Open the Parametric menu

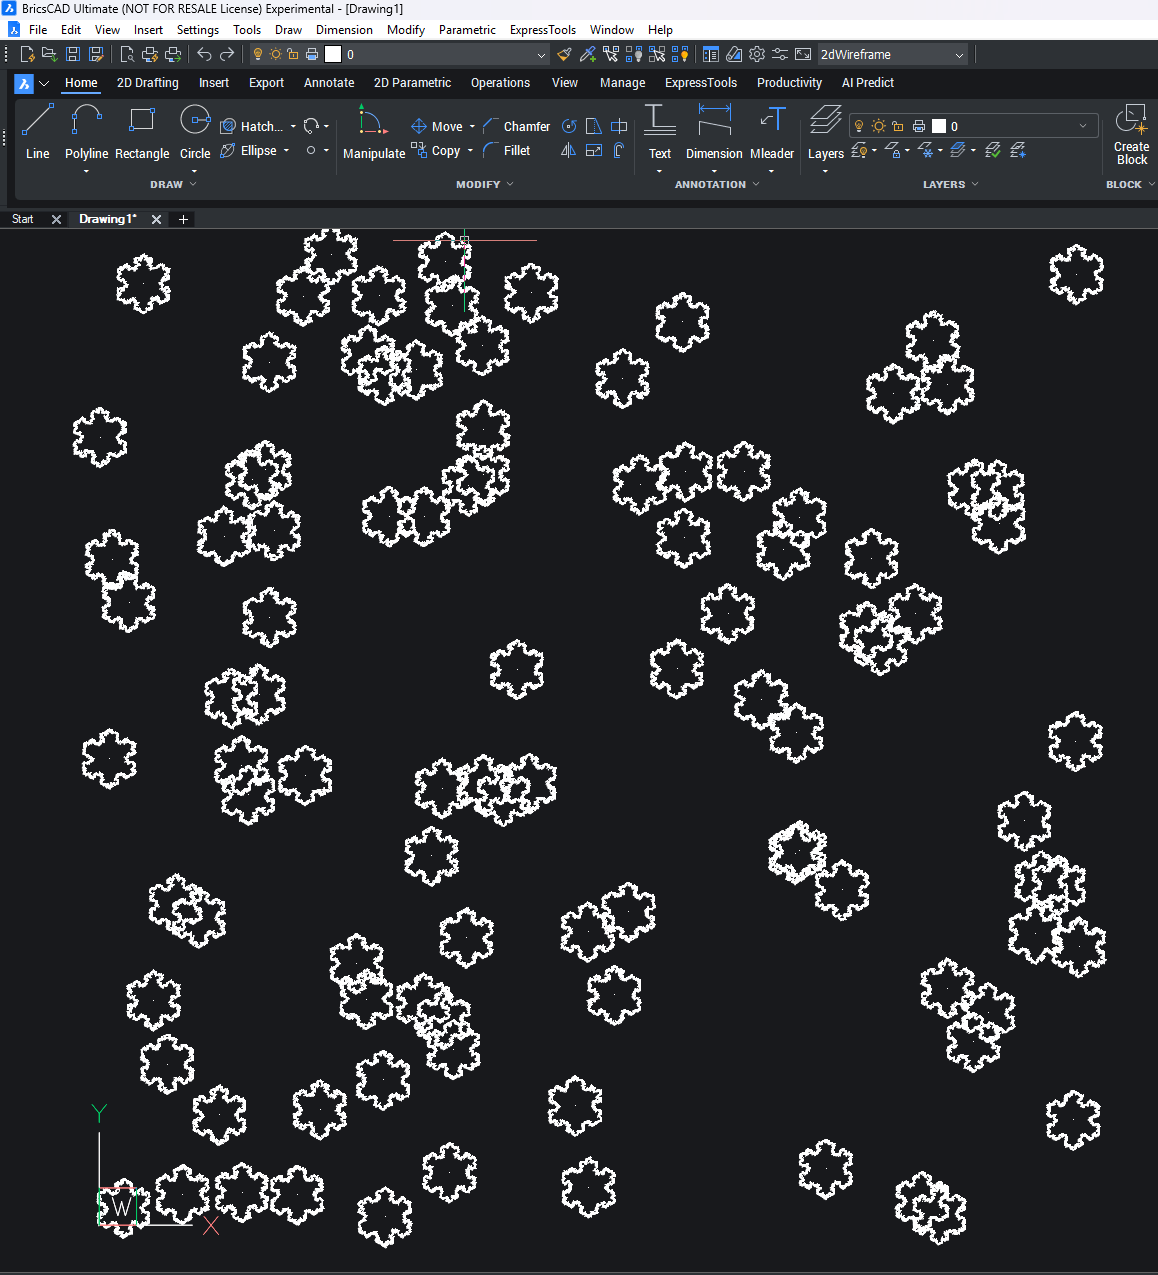(467, 30)
